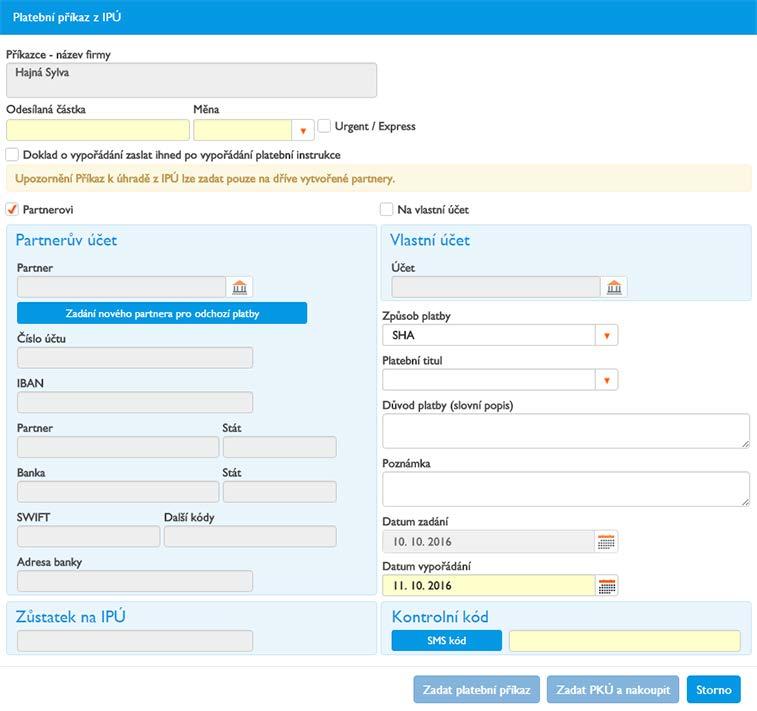Open calendar icon next to Datum zadání
Viewport: 757px width, 711px height.
(606, 542)
